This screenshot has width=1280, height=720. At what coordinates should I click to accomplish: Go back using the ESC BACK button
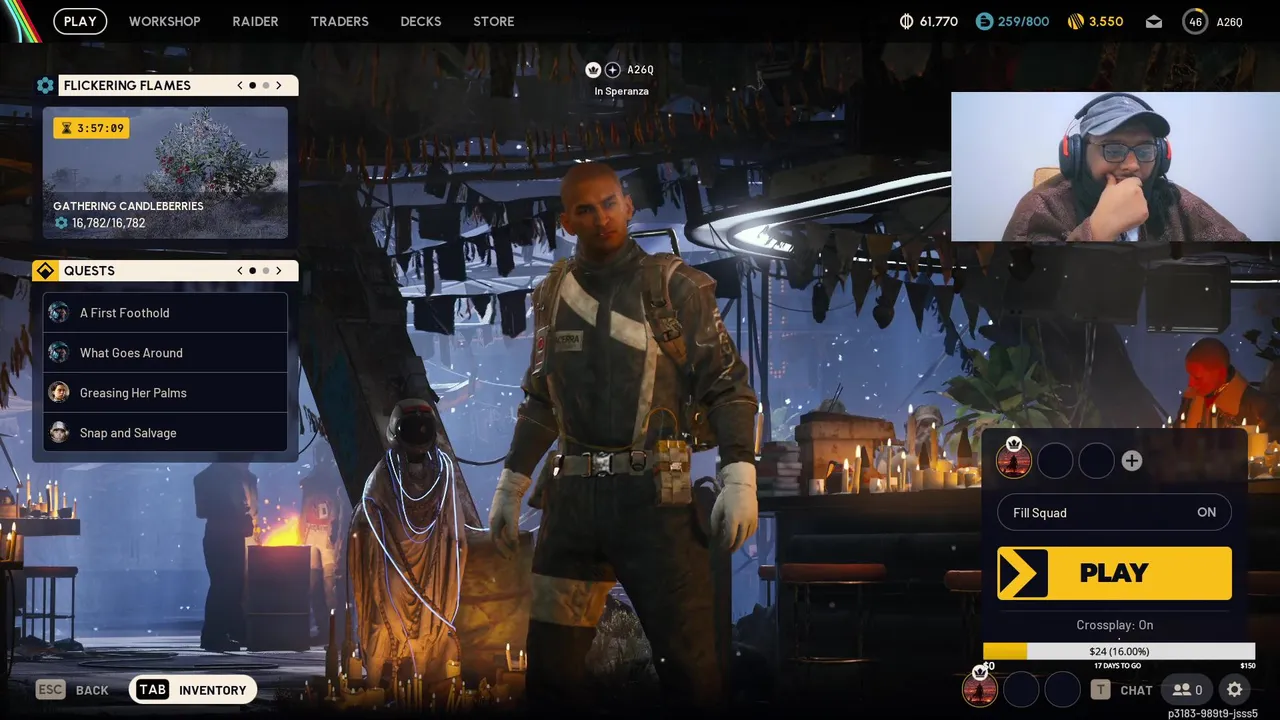(x=72, y=690)
